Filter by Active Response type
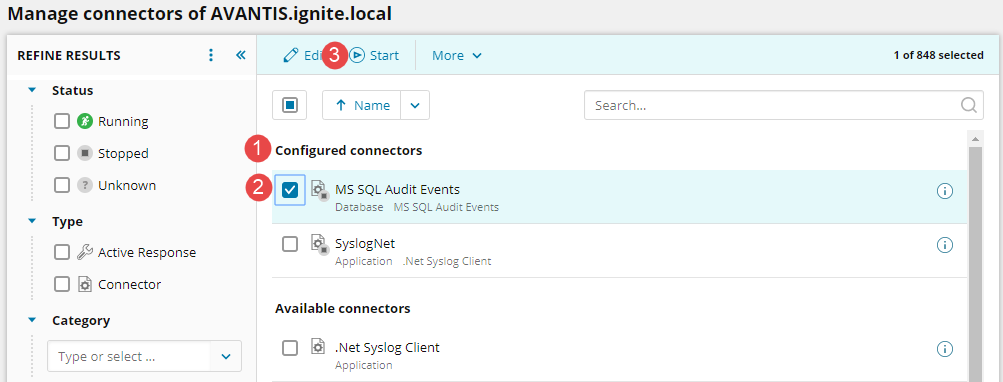 point(61,253)
